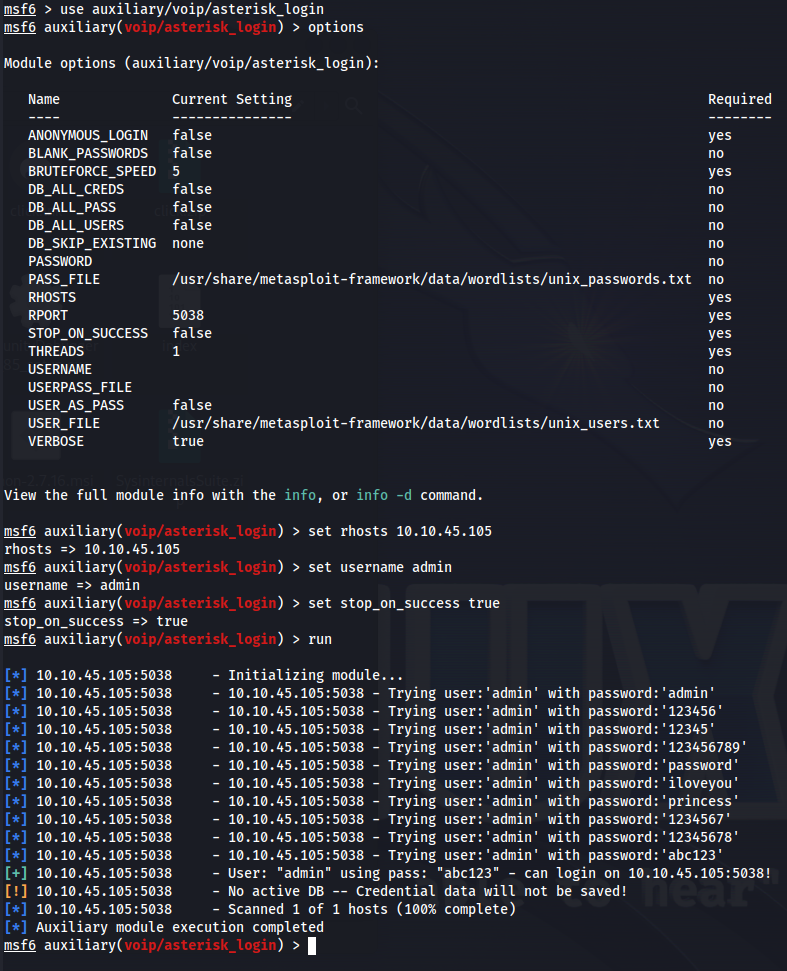This screenshot has width=787, height=971.
Task: Select the attempt with password '1234567'
Action: (x=368, y=818)
